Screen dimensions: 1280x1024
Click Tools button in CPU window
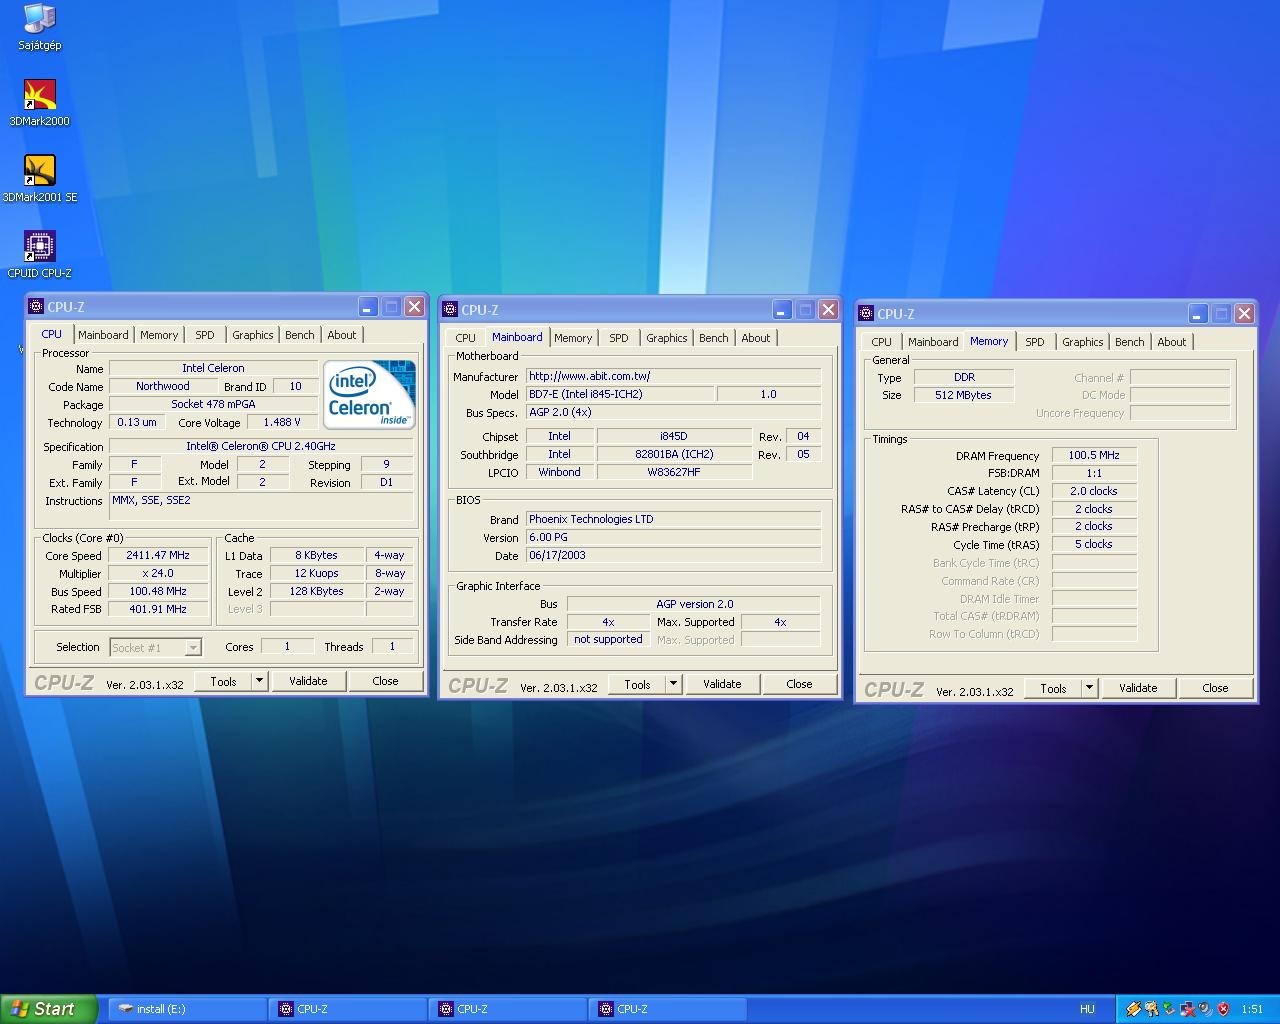click(x=223, y=681)
